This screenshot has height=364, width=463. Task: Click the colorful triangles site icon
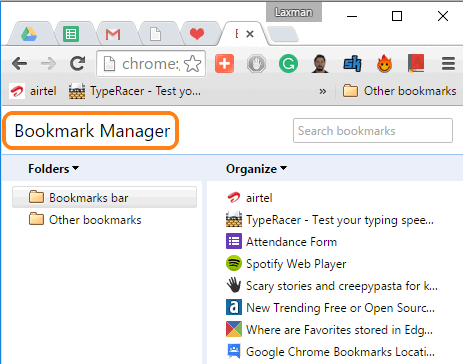[234, 329]
